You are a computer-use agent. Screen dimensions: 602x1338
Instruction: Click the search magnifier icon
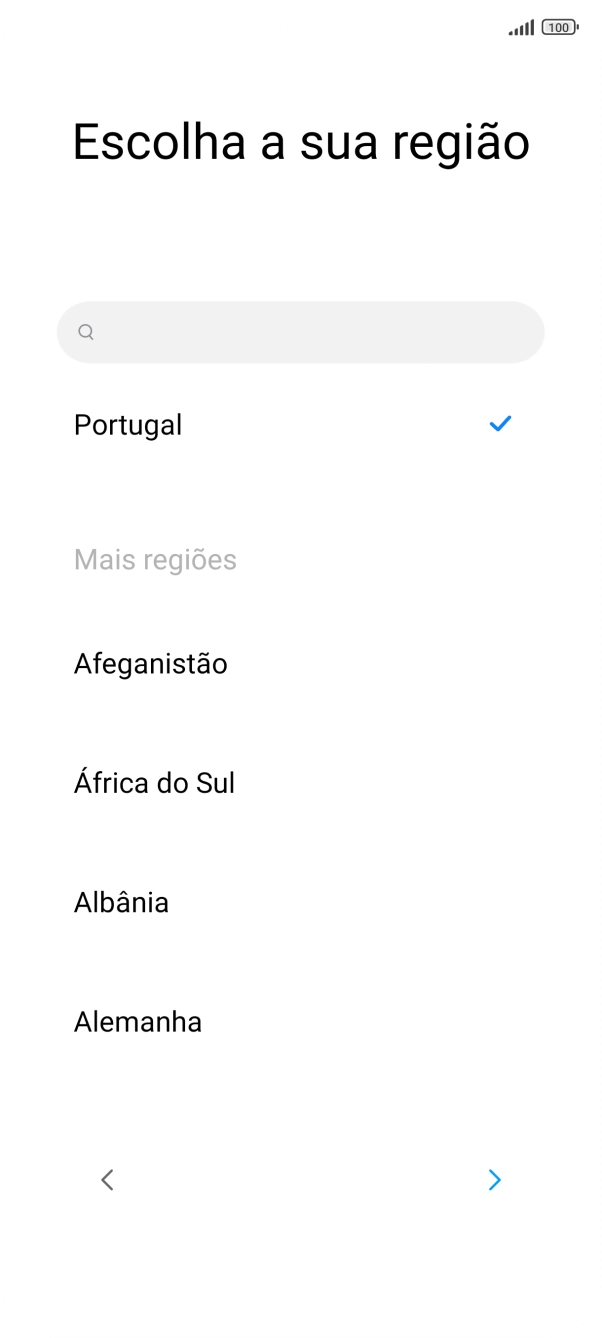pyautogui.click(x=86, y=331)
